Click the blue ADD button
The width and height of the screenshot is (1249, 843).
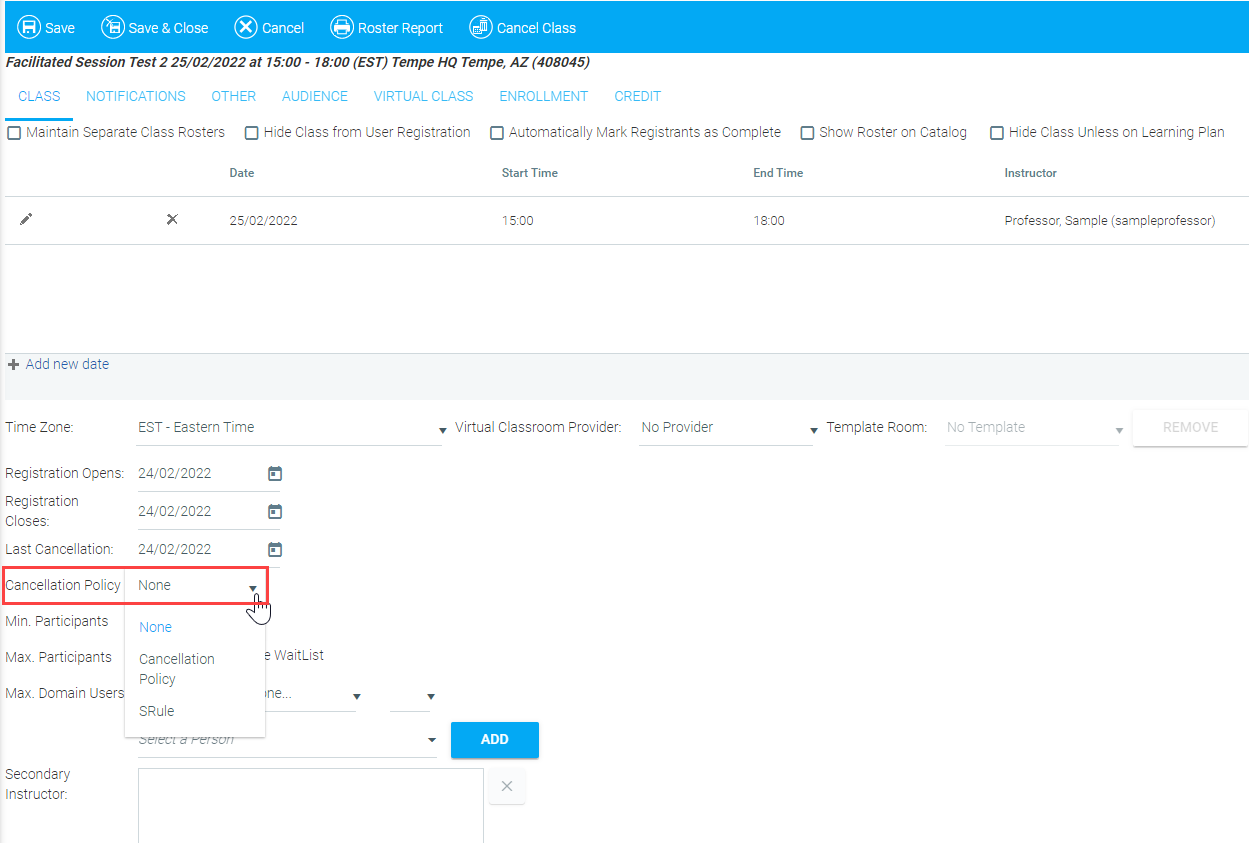[x=494, y=740]
